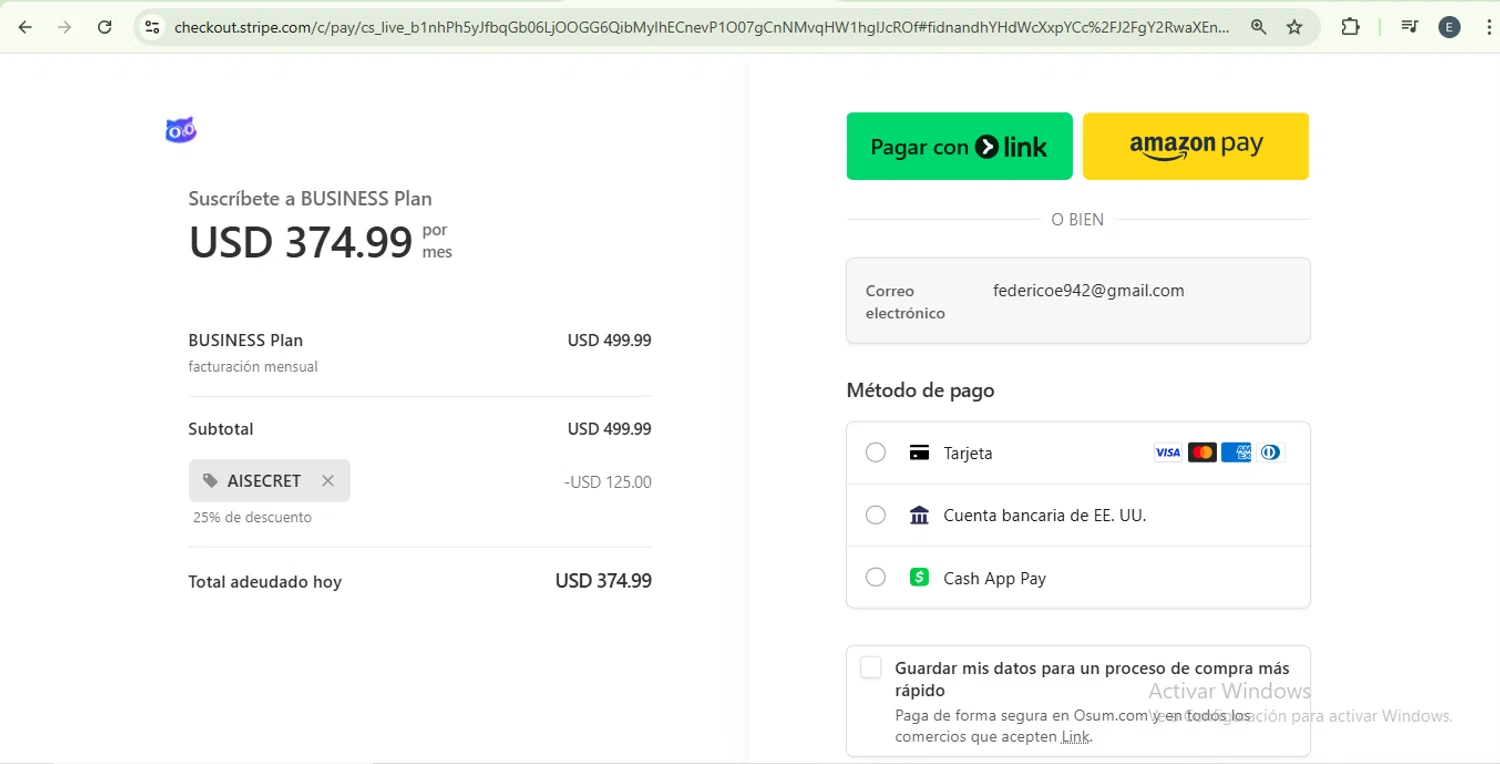
Task: Open the media control icon in toolbar
Action: [x=1409, y=27]
